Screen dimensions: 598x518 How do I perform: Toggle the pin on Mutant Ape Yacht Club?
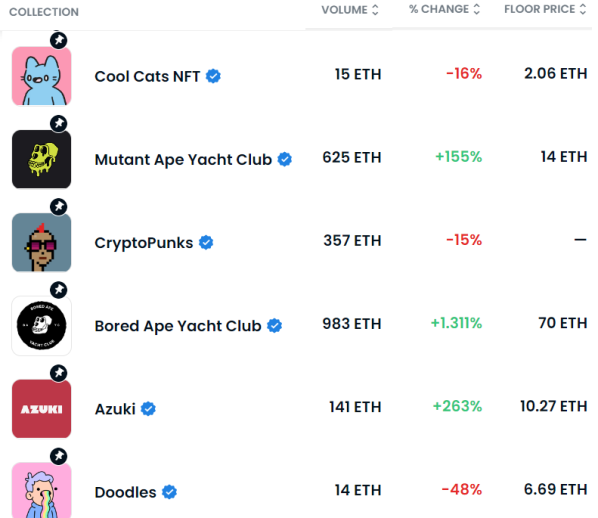(59, 124)
